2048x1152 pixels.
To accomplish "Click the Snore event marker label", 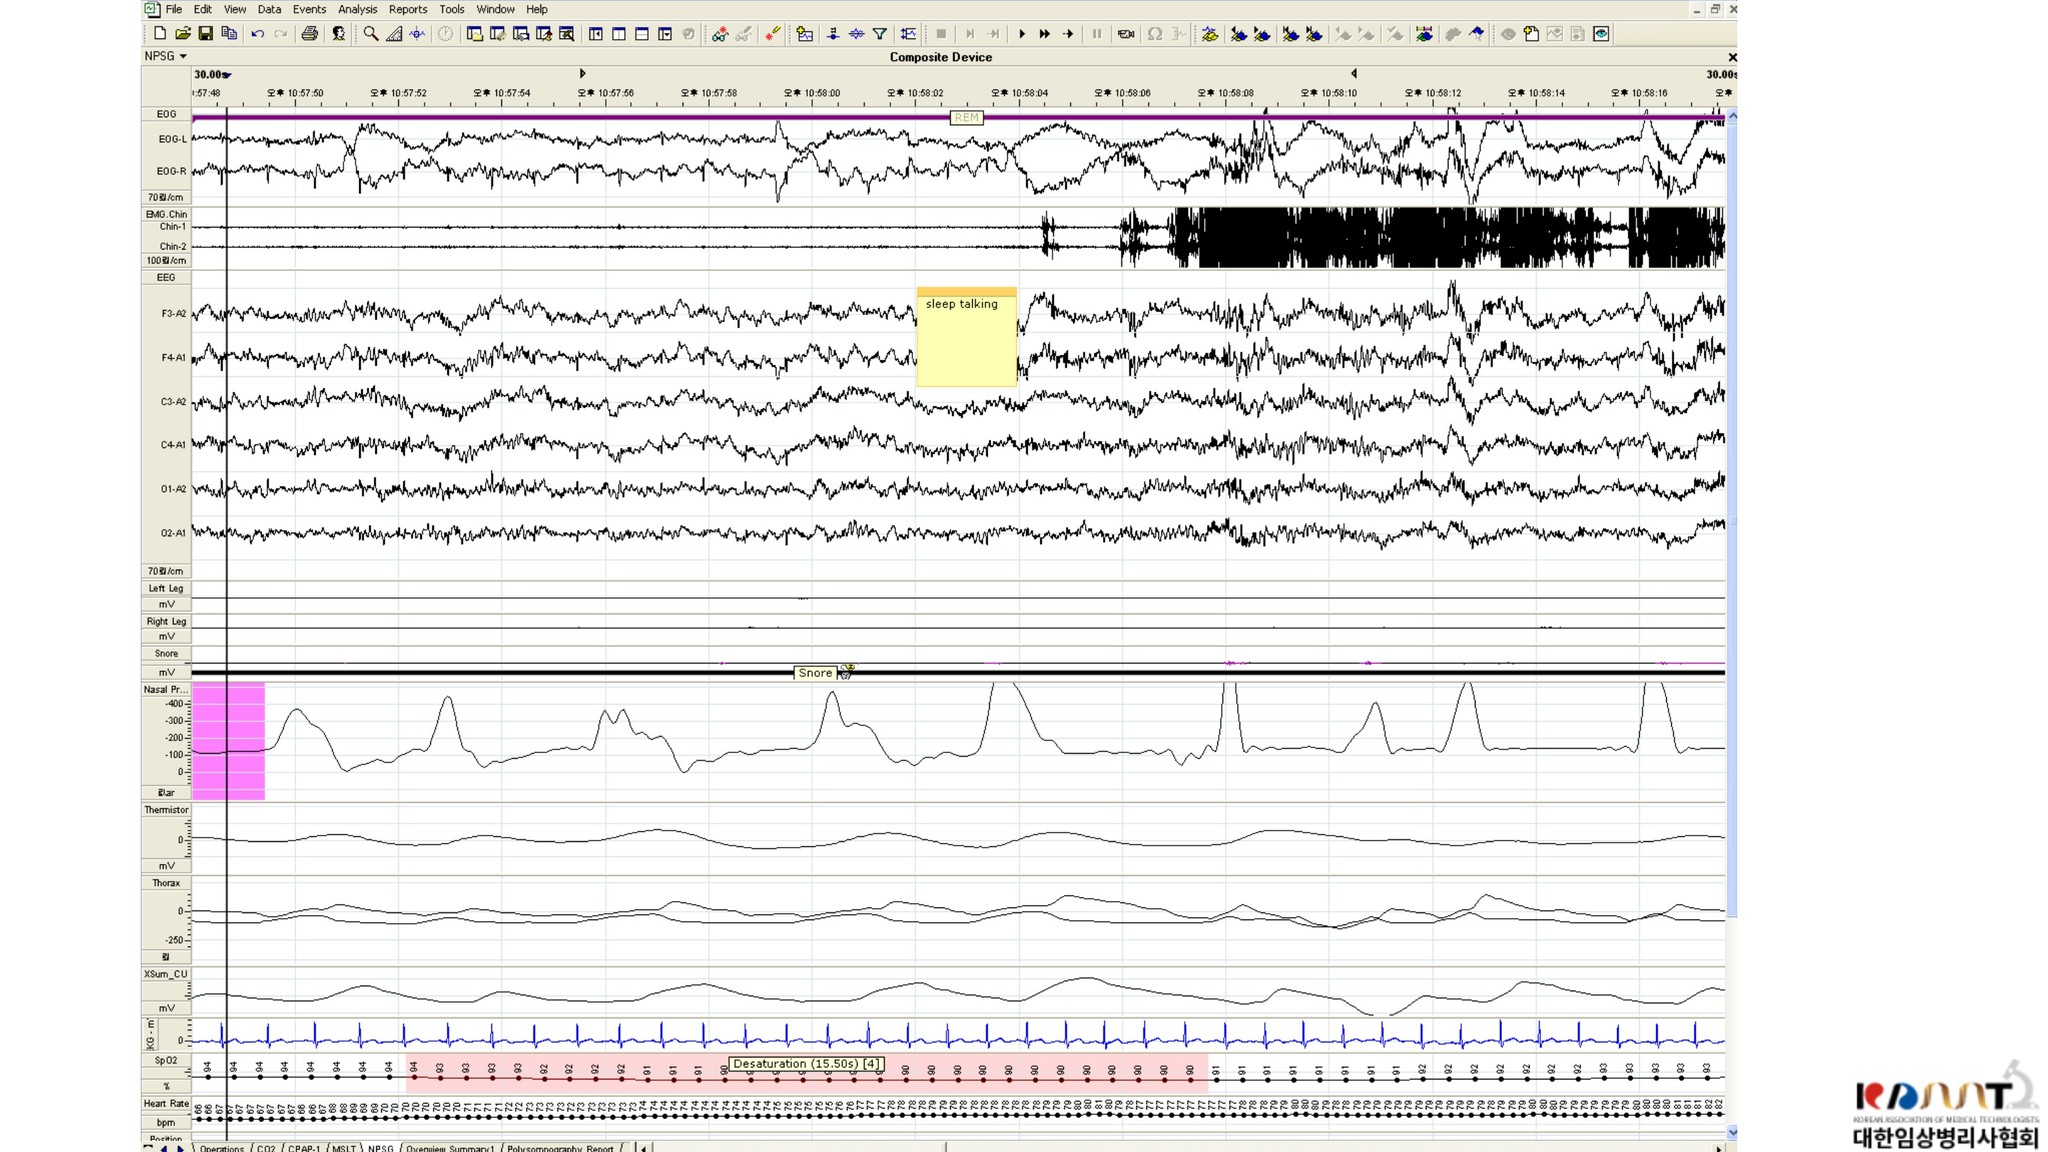I will [815, 673].
